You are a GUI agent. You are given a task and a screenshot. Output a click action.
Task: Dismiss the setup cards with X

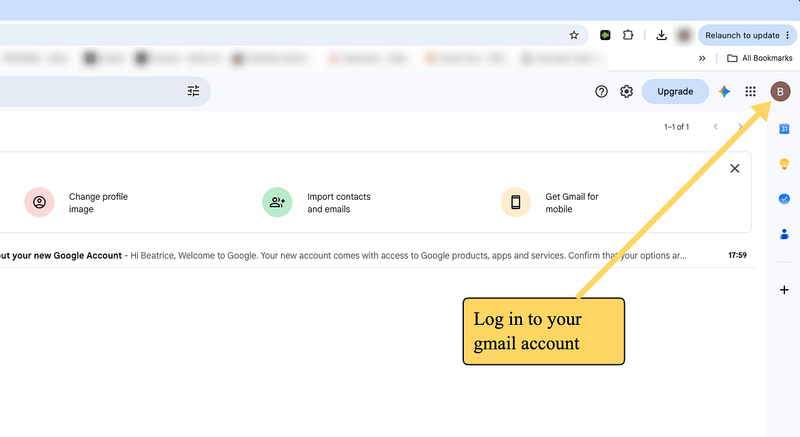pyautogui.click(x=735, y=168)
